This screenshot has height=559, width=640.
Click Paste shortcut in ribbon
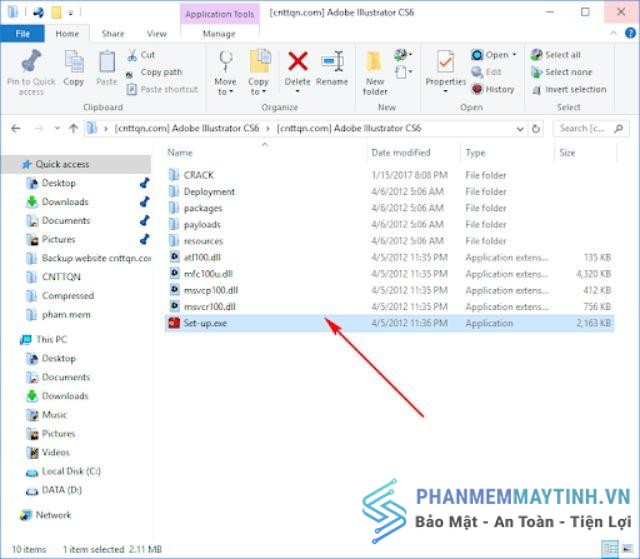click(162, 89)
